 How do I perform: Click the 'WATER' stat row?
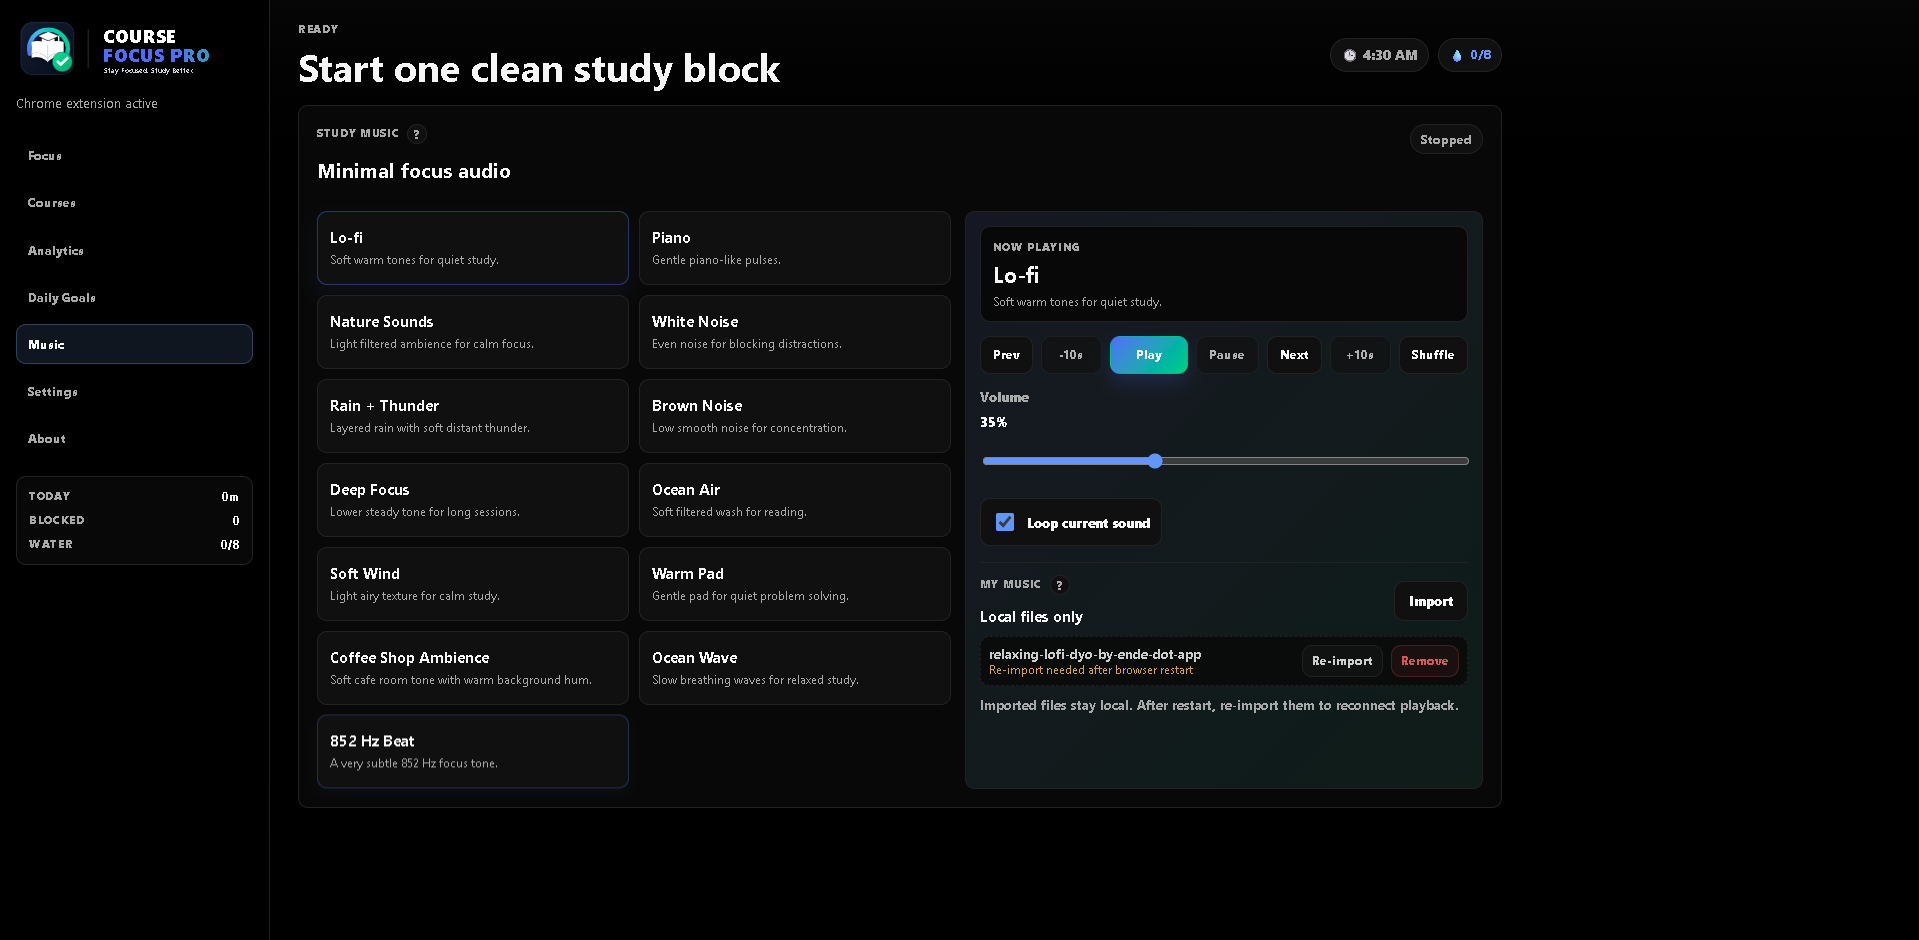point(134,544)
